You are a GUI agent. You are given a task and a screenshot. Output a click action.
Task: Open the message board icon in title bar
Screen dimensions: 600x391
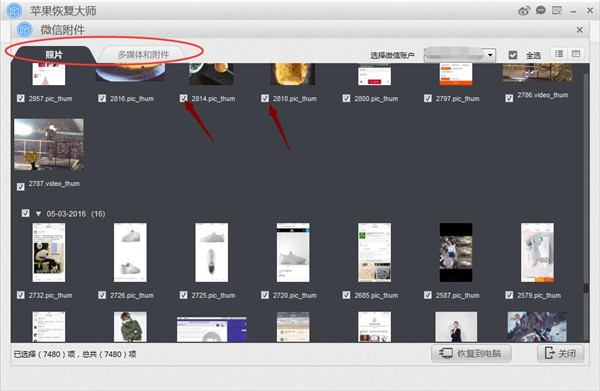(x=557, y=10)
